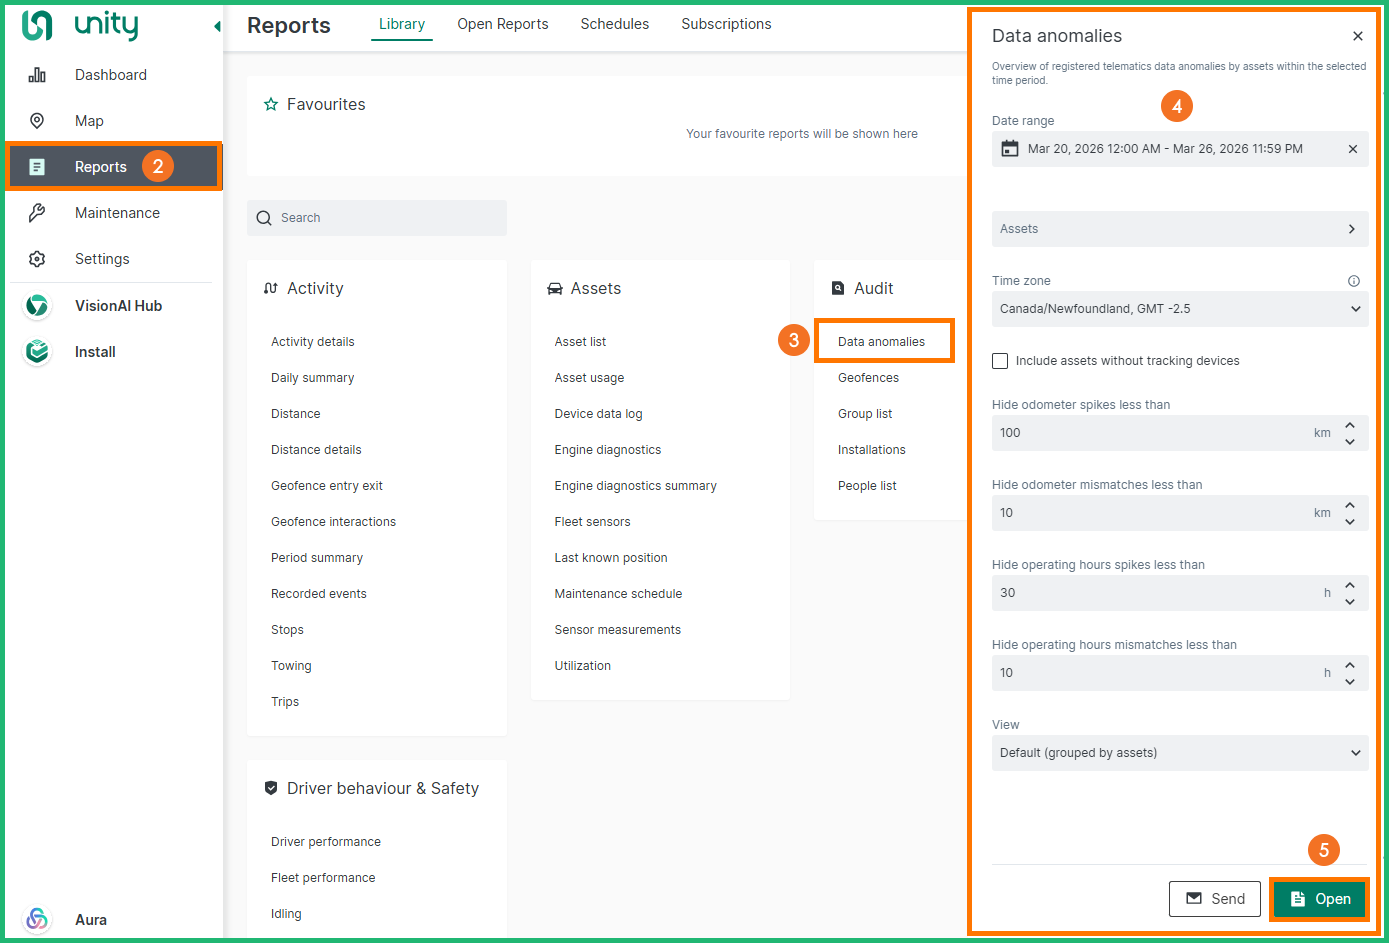Select the Maintenance wrench icon

pyautogui.click(x=37, y=213)
